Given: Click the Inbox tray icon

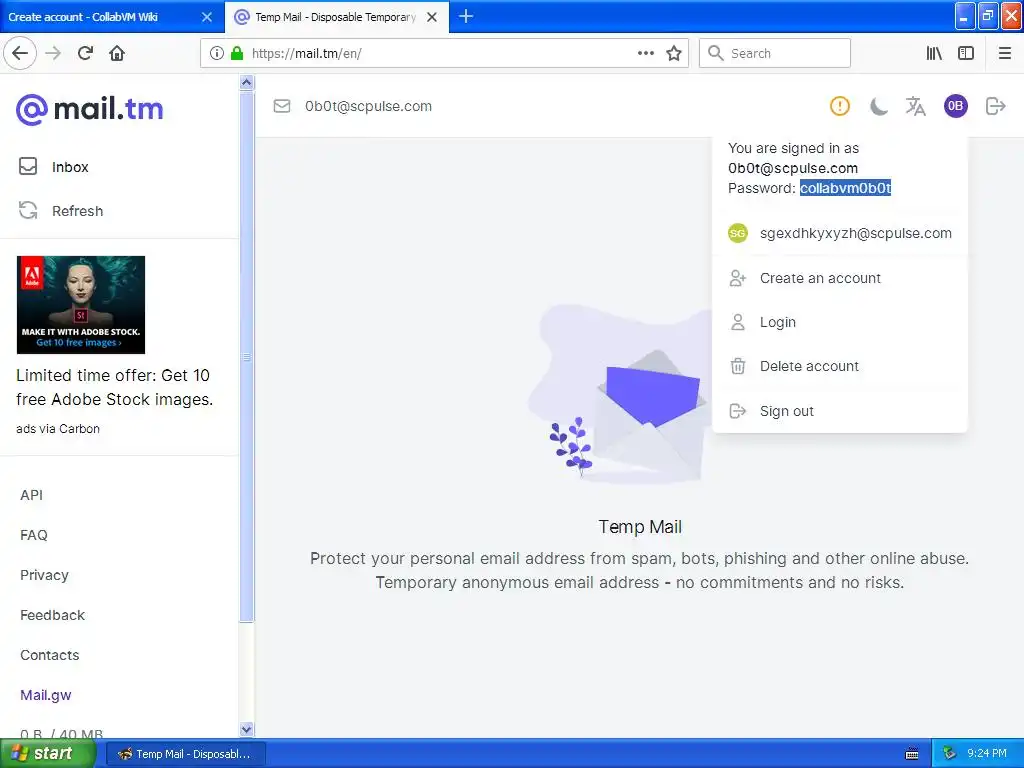Looking at the screenshot, I should click(28, 167).
